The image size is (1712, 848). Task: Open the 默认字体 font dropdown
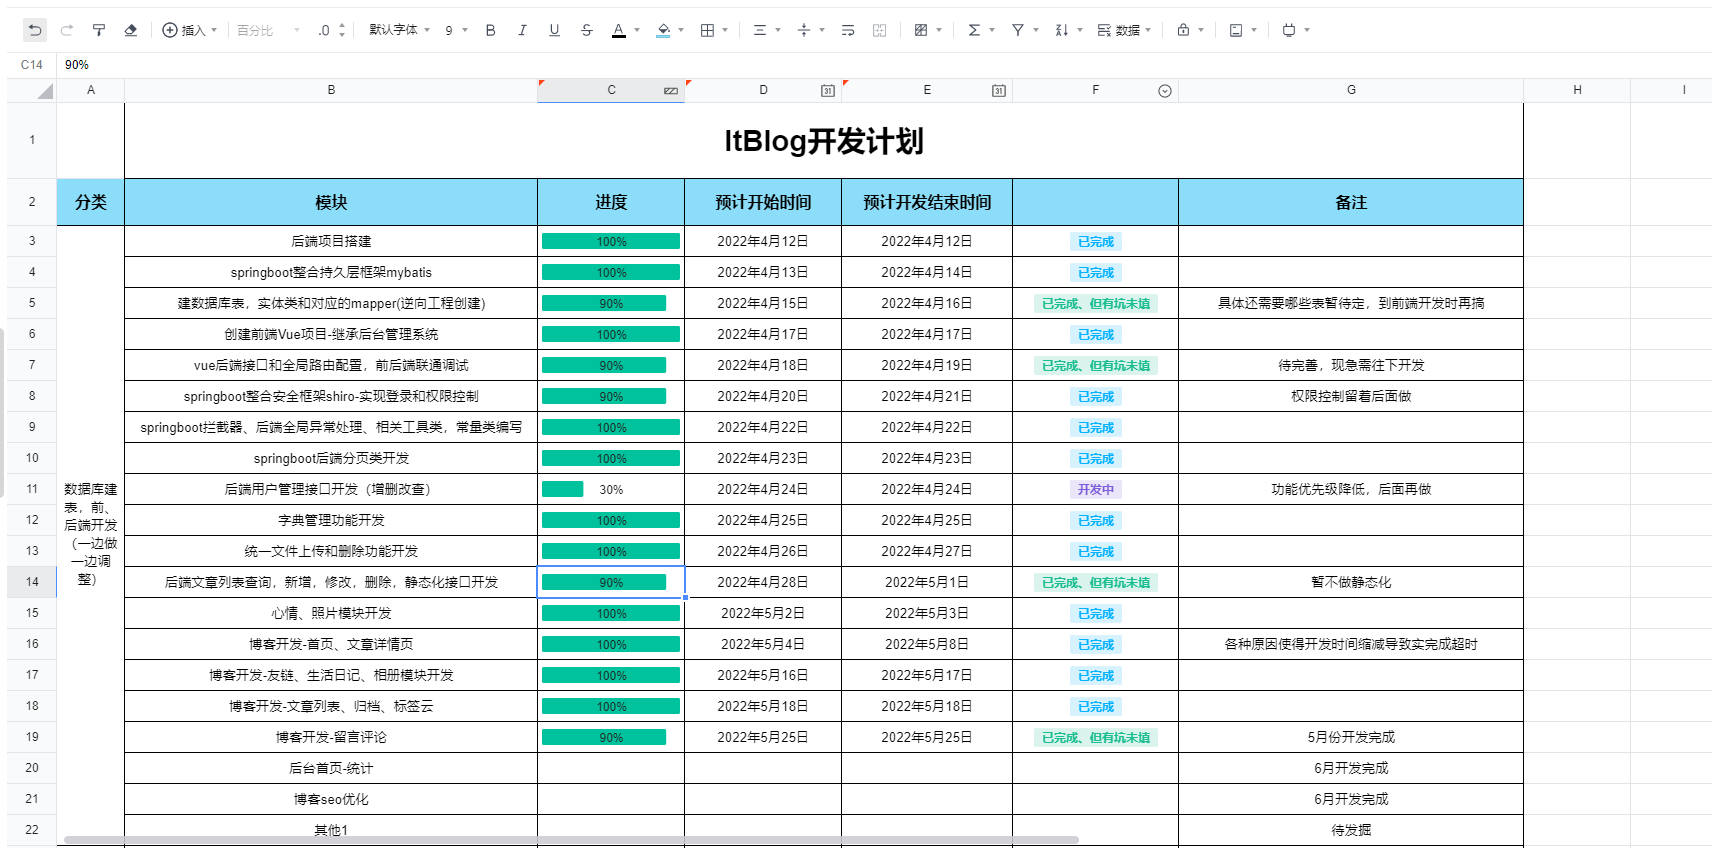click(399, 30)
